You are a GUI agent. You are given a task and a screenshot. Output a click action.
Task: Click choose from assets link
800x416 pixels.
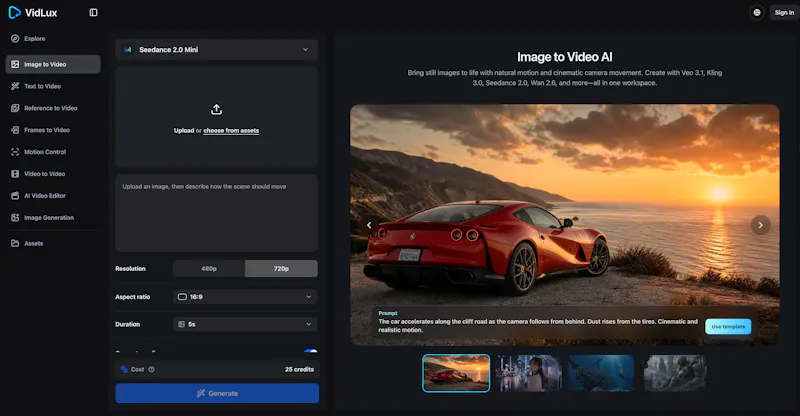231,131
